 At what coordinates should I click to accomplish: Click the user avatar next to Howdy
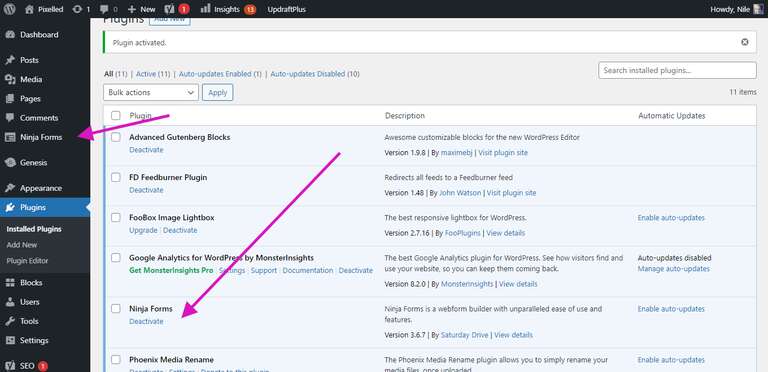pos(758,9)
